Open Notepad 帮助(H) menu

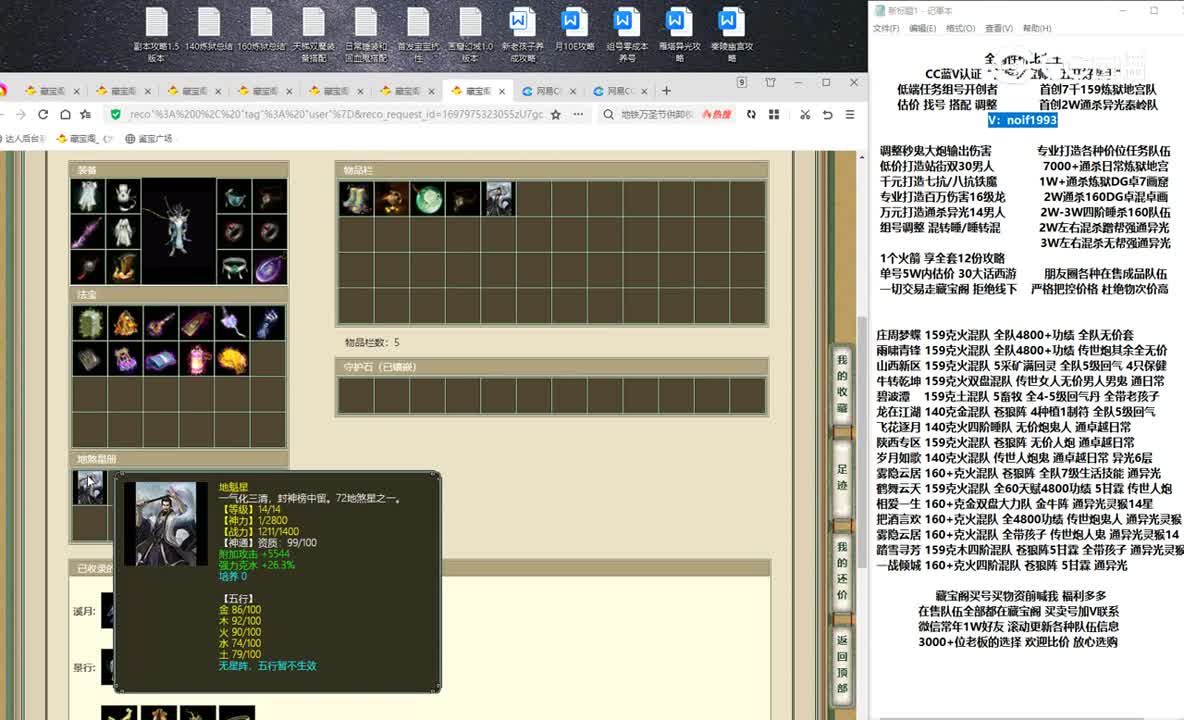click(x=1036, y=29)
